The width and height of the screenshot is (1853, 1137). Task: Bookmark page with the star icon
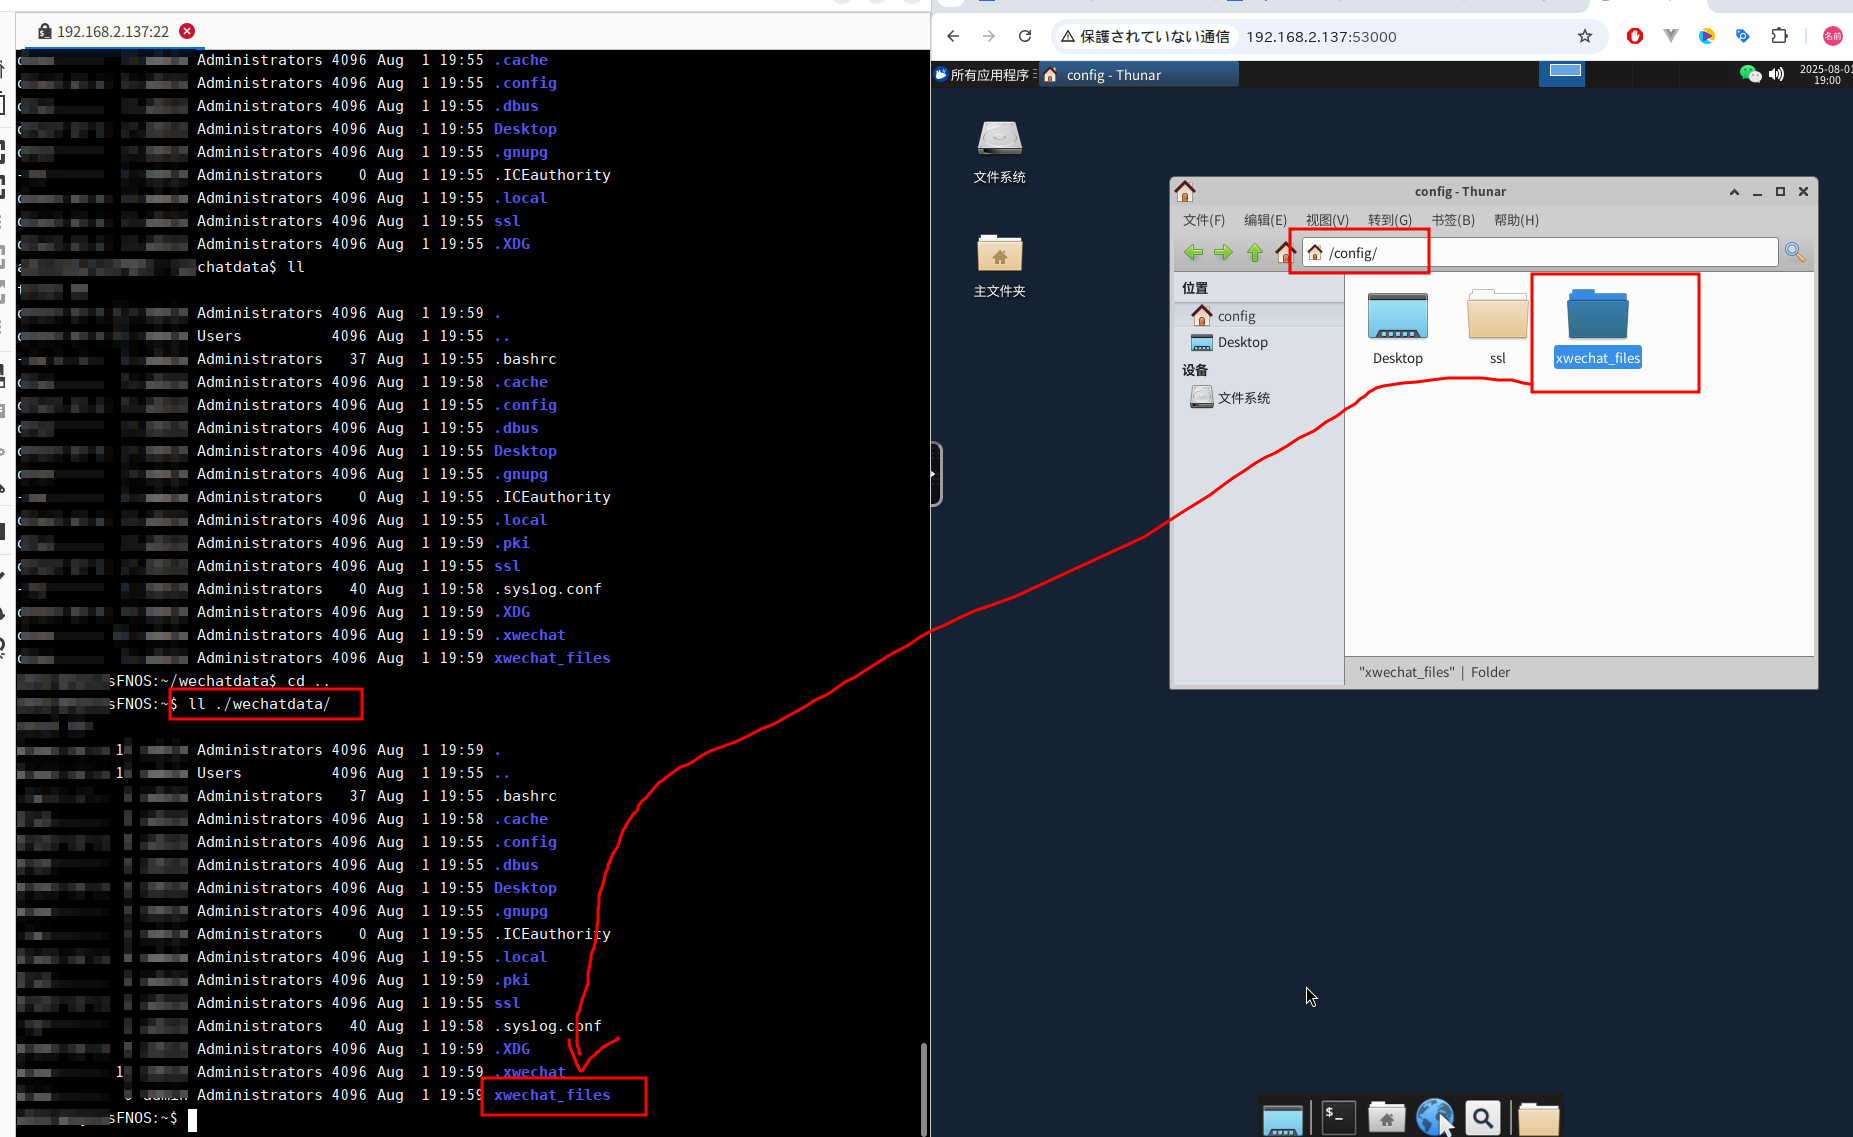pos(1584,36)
